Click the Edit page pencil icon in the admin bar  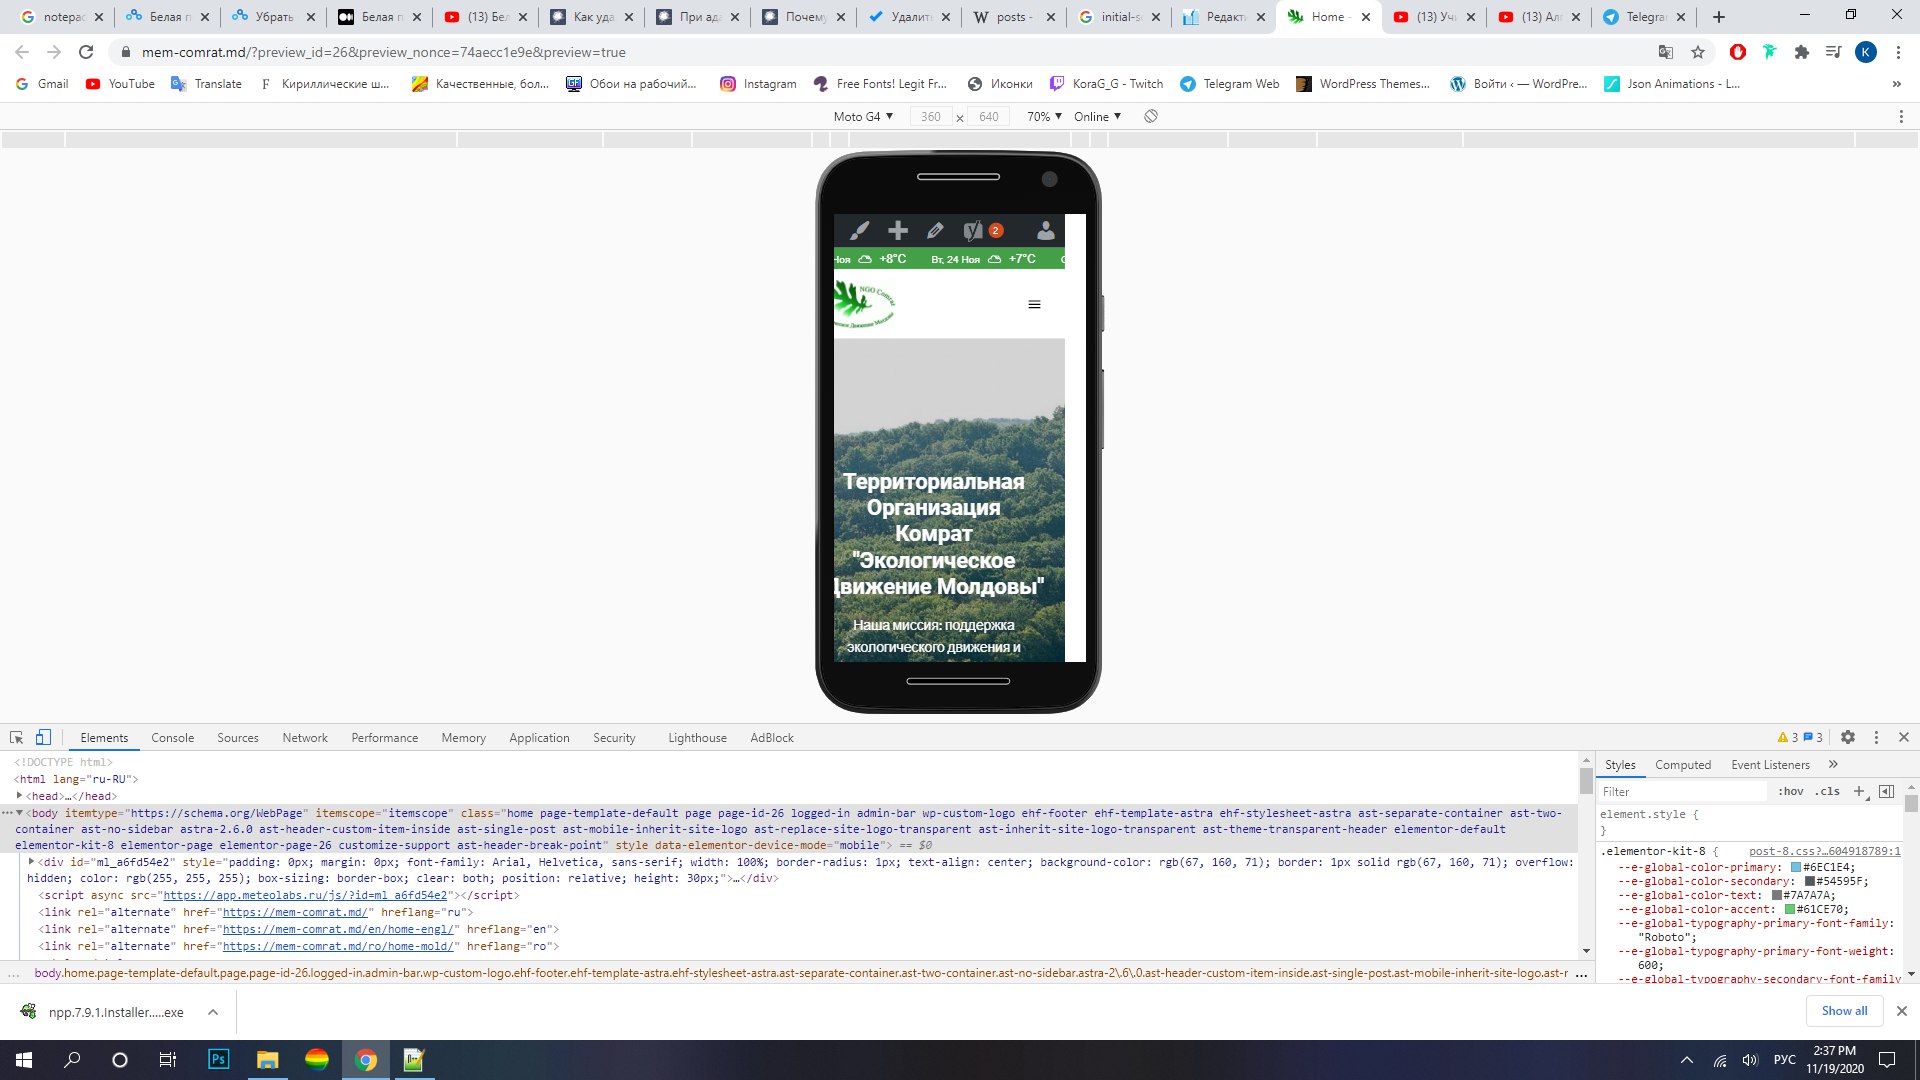[935, 231]
